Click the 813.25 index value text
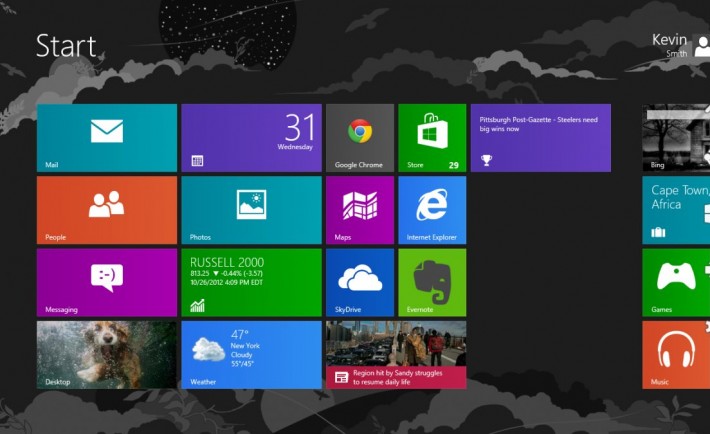The height and width of the screenshot is (434, 710). pos(200,273)
